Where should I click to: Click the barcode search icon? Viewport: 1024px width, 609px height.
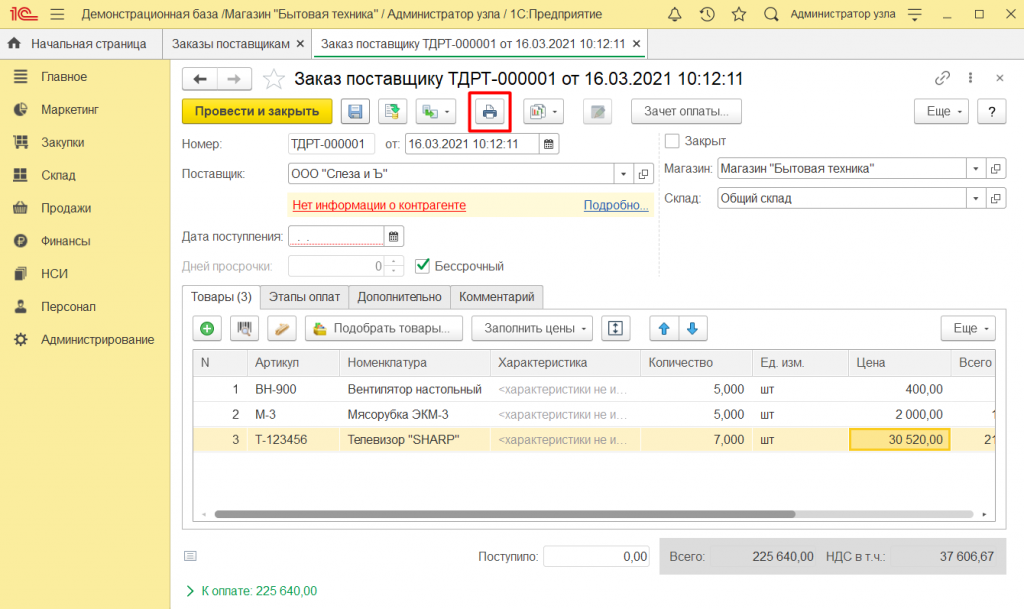click(245, 328)
